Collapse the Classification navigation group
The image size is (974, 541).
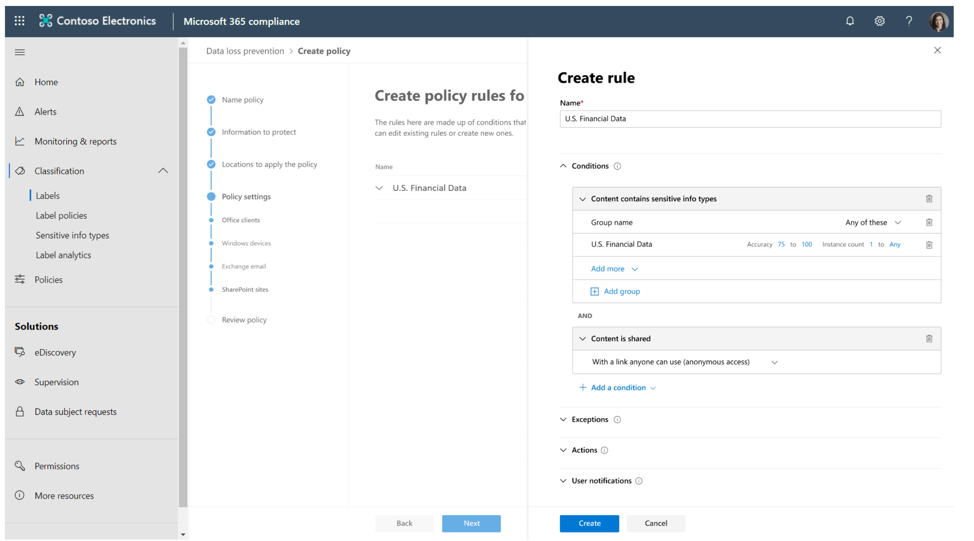[163, 171]
